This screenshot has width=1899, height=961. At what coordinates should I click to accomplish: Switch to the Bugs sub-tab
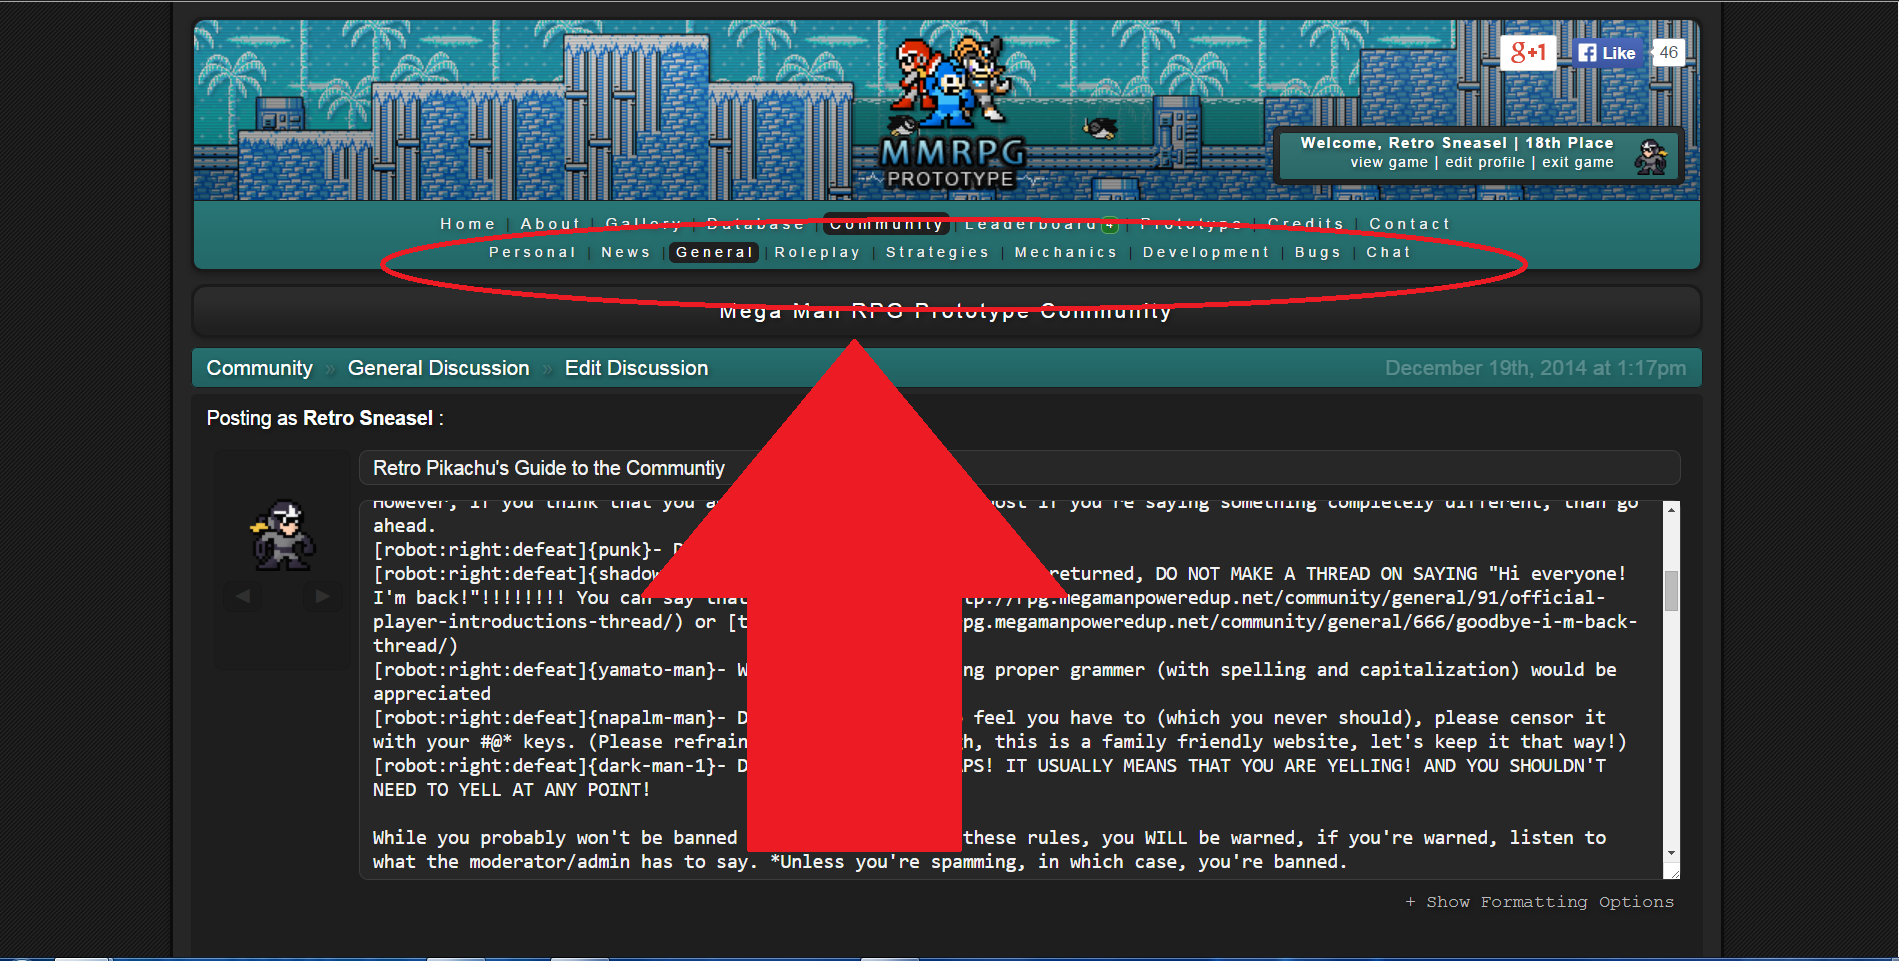coord(1318,252)
